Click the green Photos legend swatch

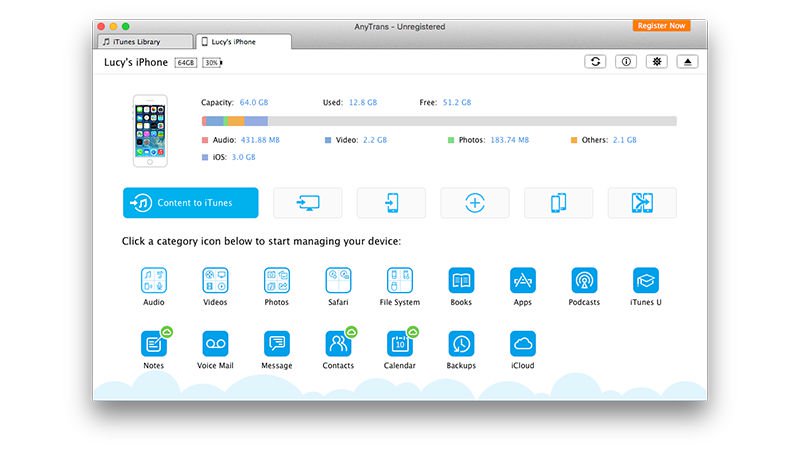click(x=451, y=140)
